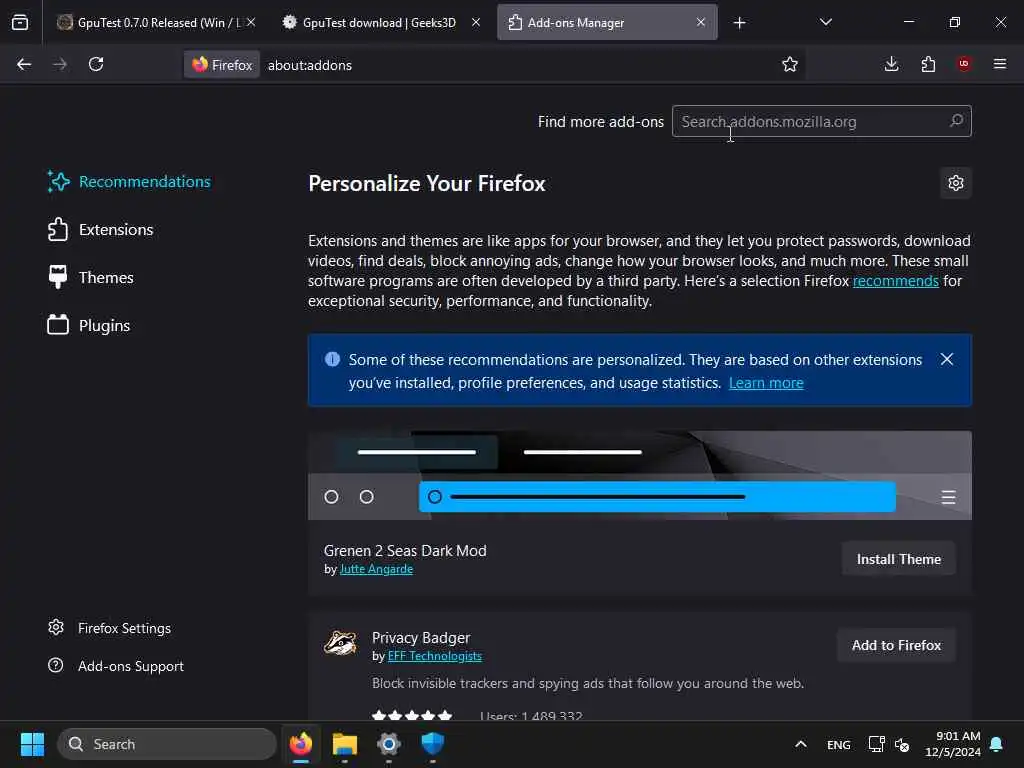
Task: Open the Downloads panel icon
Action: click(x=891, y=64)
